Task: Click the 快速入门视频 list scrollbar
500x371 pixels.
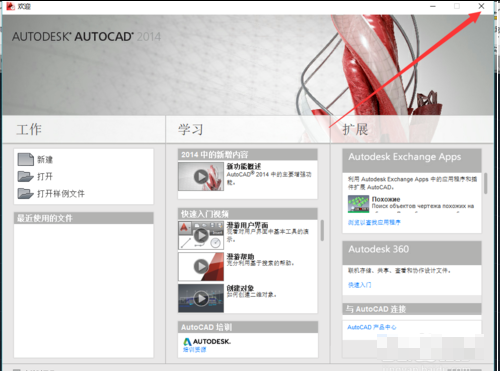Action: pos(322,230)
